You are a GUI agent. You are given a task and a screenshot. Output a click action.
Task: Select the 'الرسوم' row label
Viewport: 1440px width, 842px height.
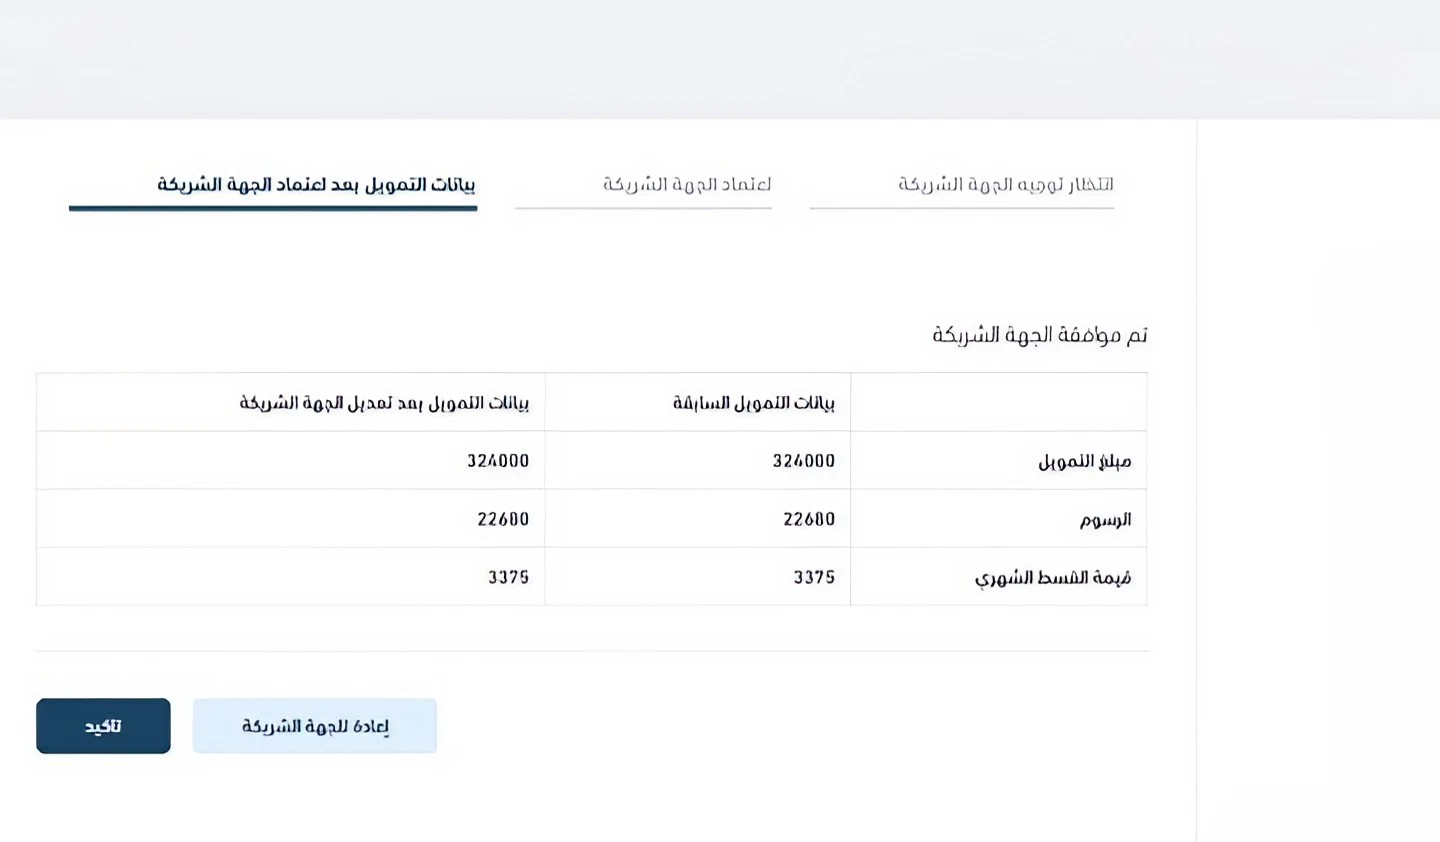[1105, 519]
